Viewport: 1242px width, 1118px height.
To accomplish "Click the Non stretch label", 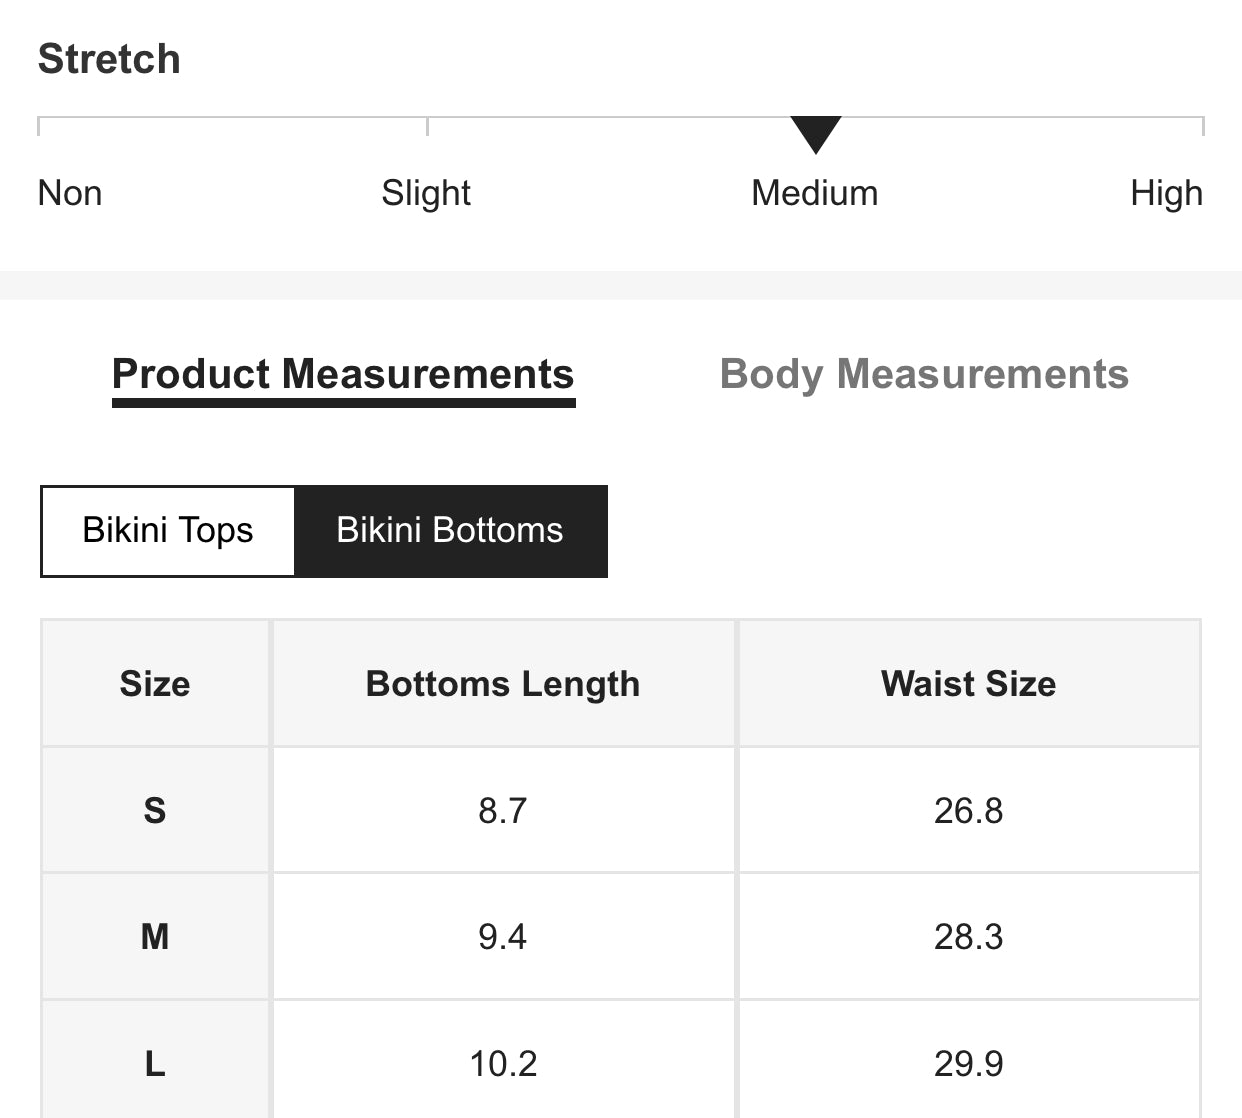I will (70, 193).
